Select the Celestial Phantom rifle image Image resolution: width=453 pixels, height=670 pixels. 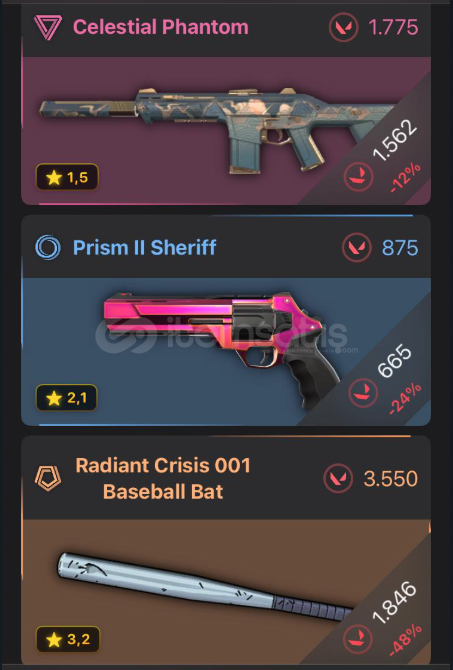click(x=218, y=128)
